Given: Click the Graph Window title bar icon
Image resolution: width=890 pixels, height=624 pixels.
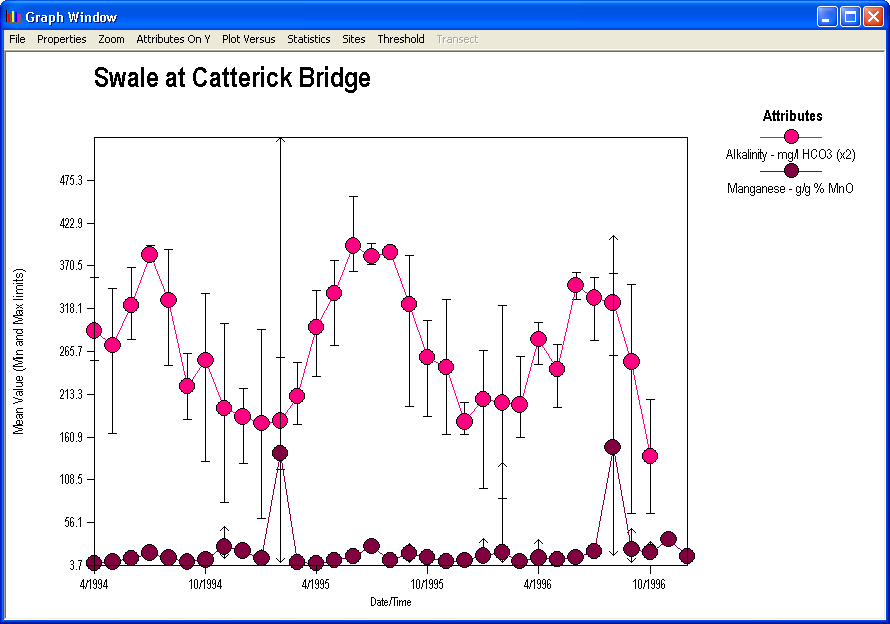Looking at the screenshot, I should tap(13, 16).
